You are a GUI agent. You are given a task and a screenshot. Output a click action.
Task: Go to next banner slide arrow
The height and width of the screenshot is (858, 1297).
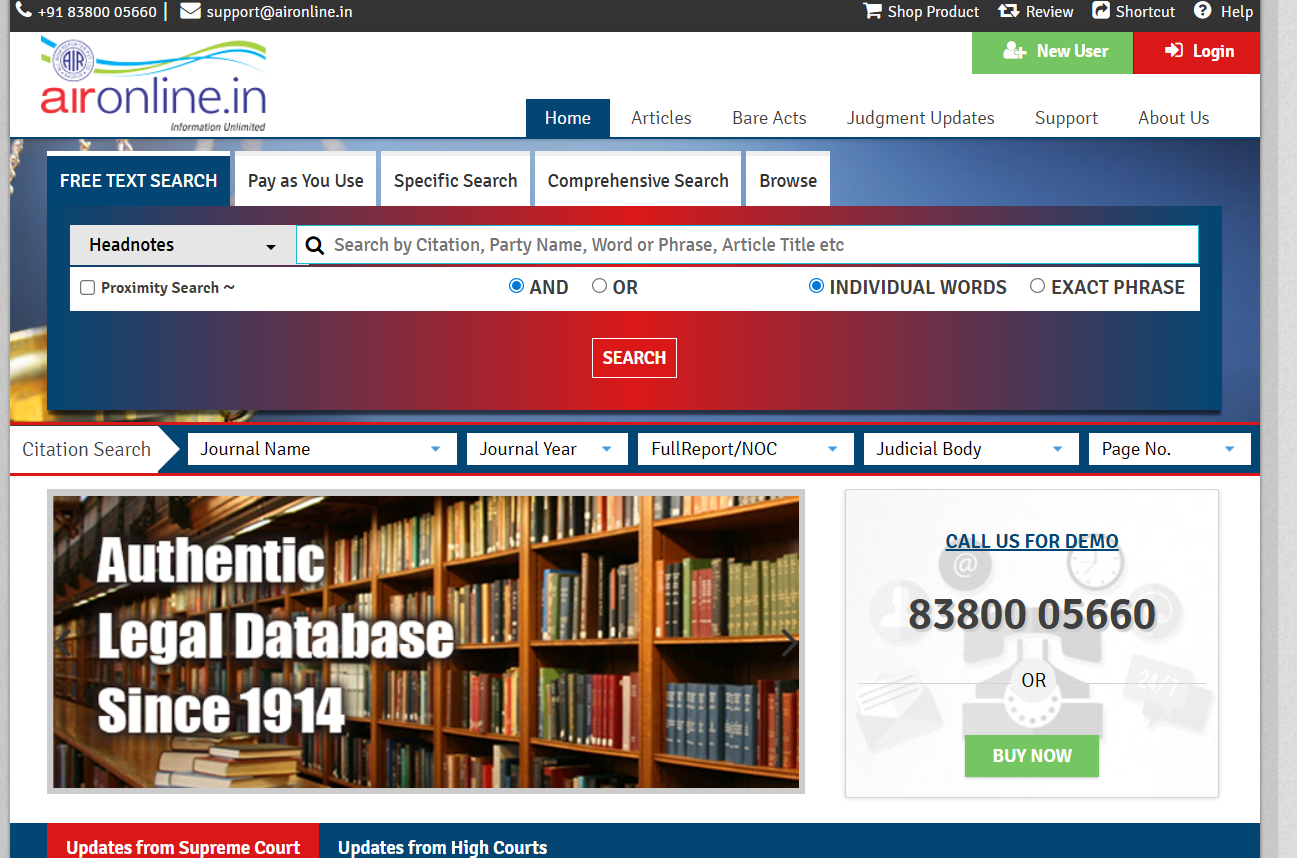pyautogui.click(x=788, y=642)
